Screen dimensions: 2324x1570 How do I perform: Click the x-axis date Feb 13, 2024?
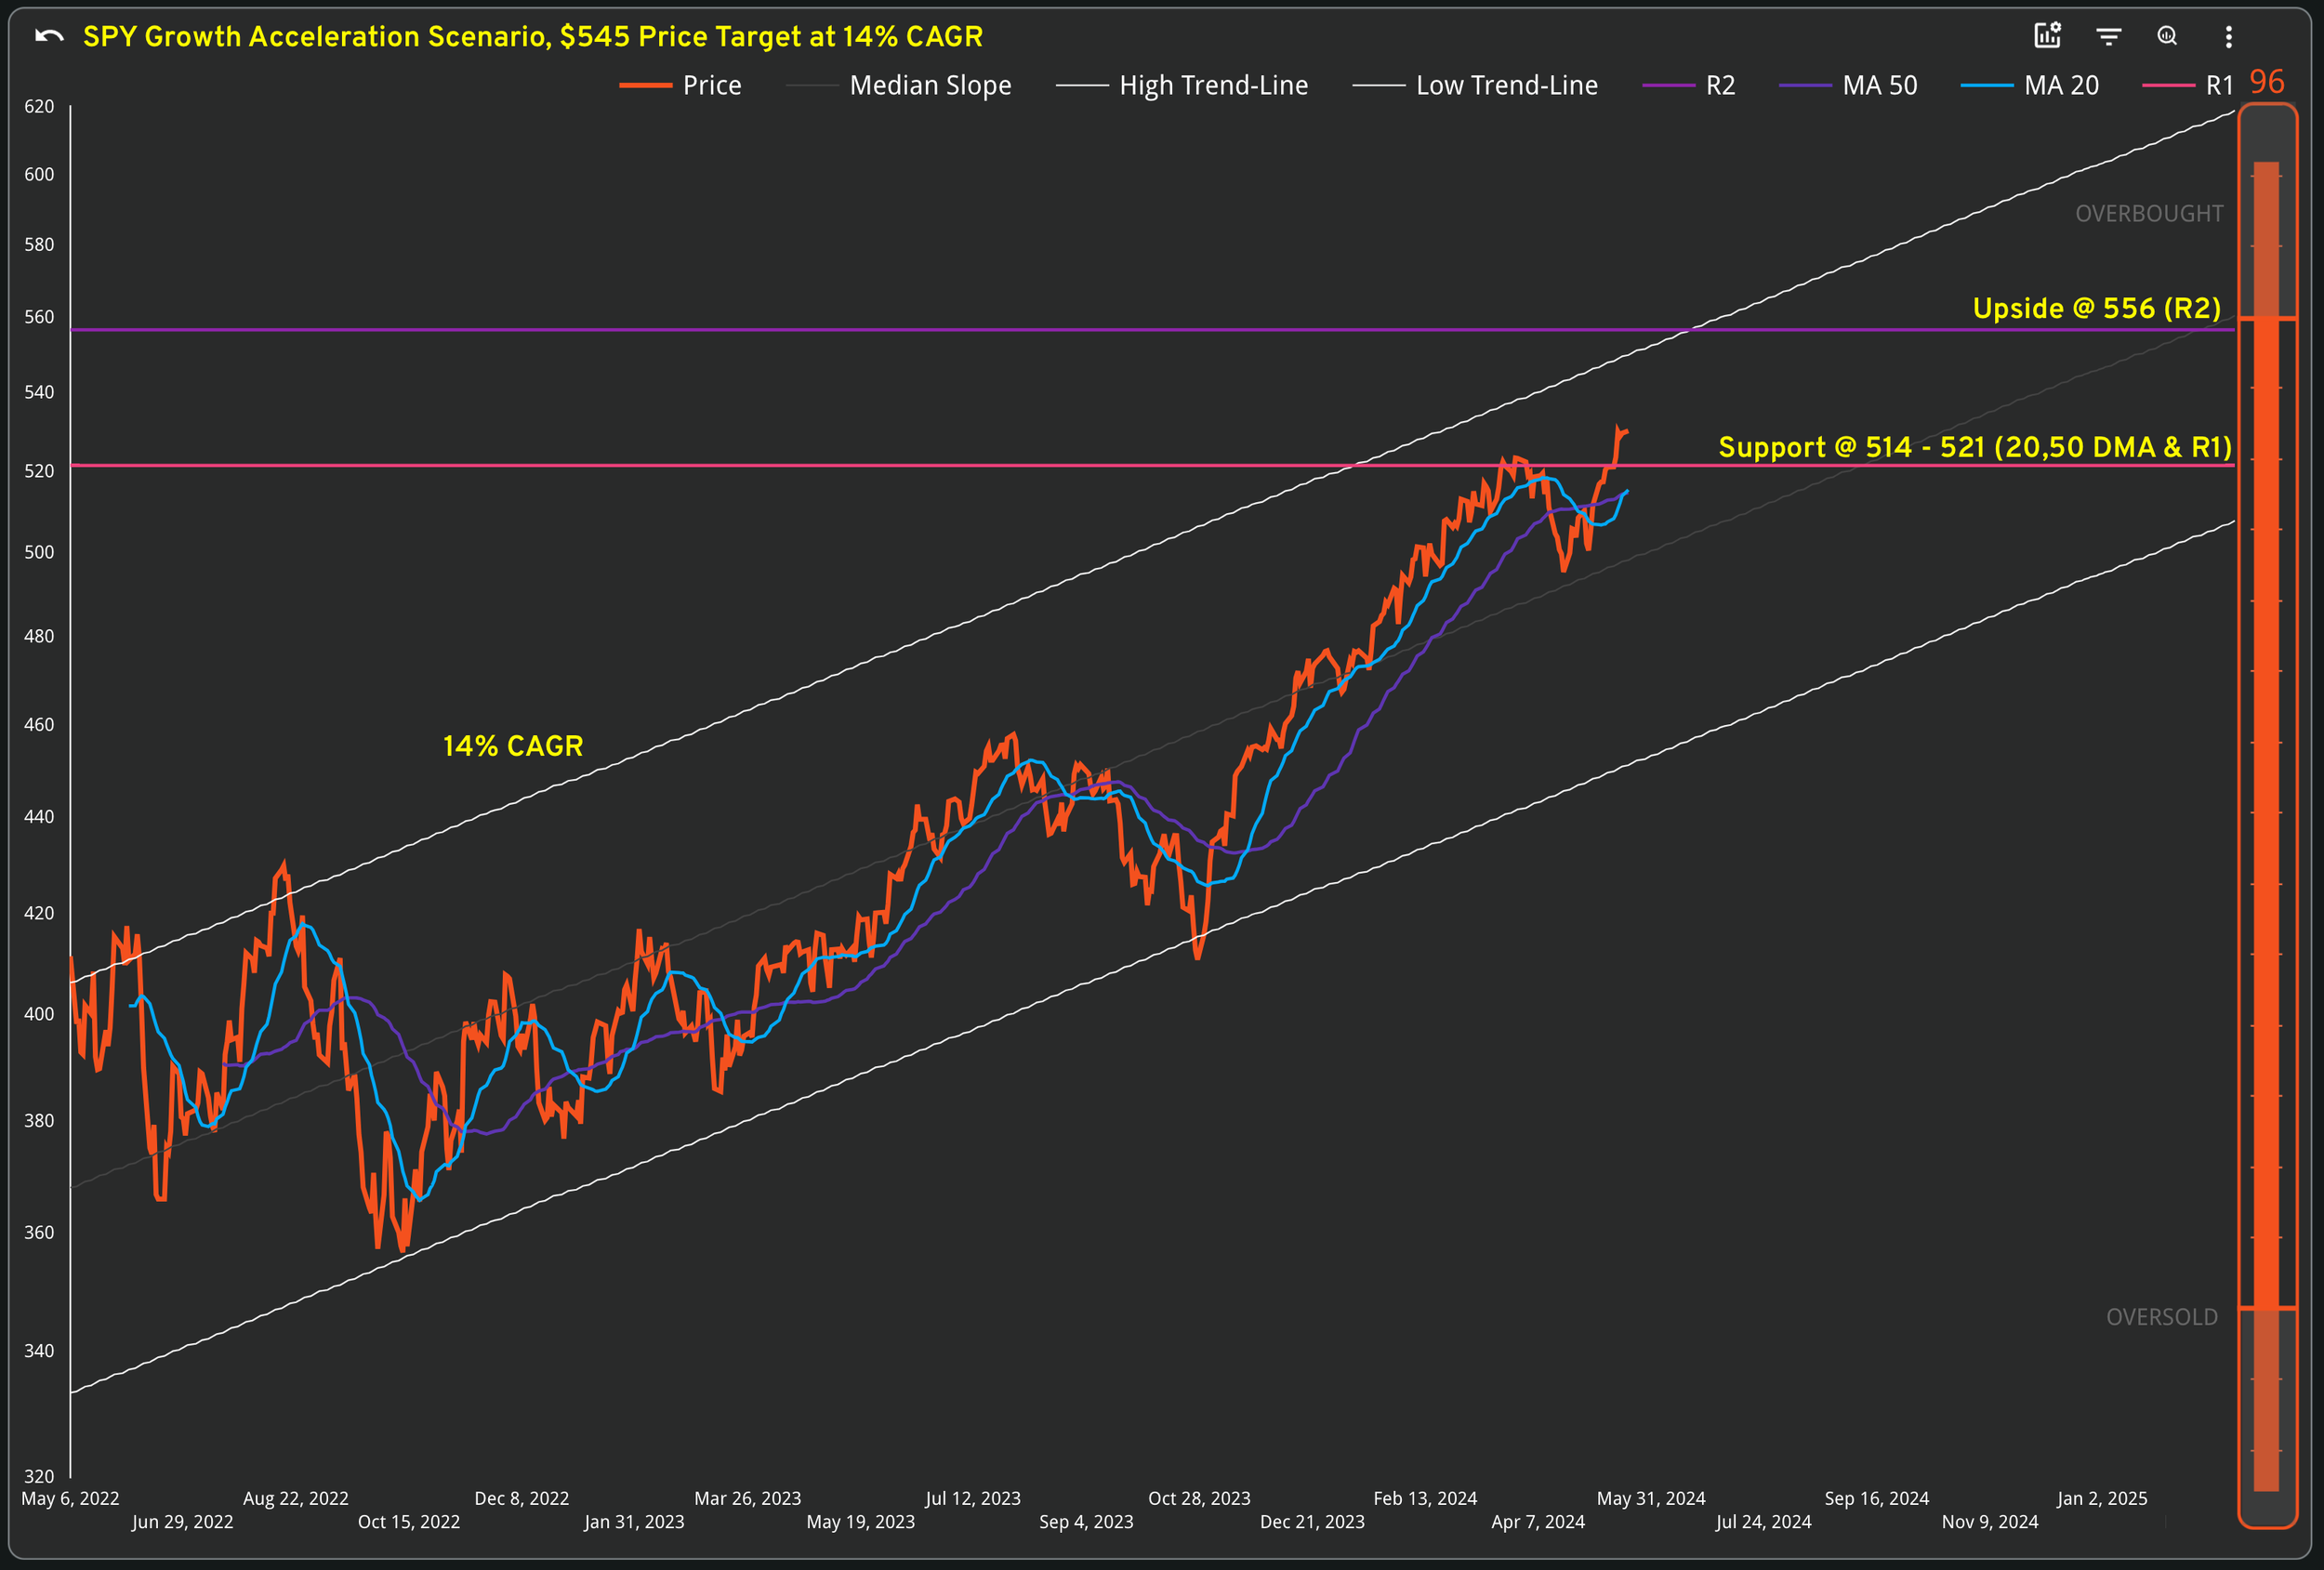coord(1425,1498)
